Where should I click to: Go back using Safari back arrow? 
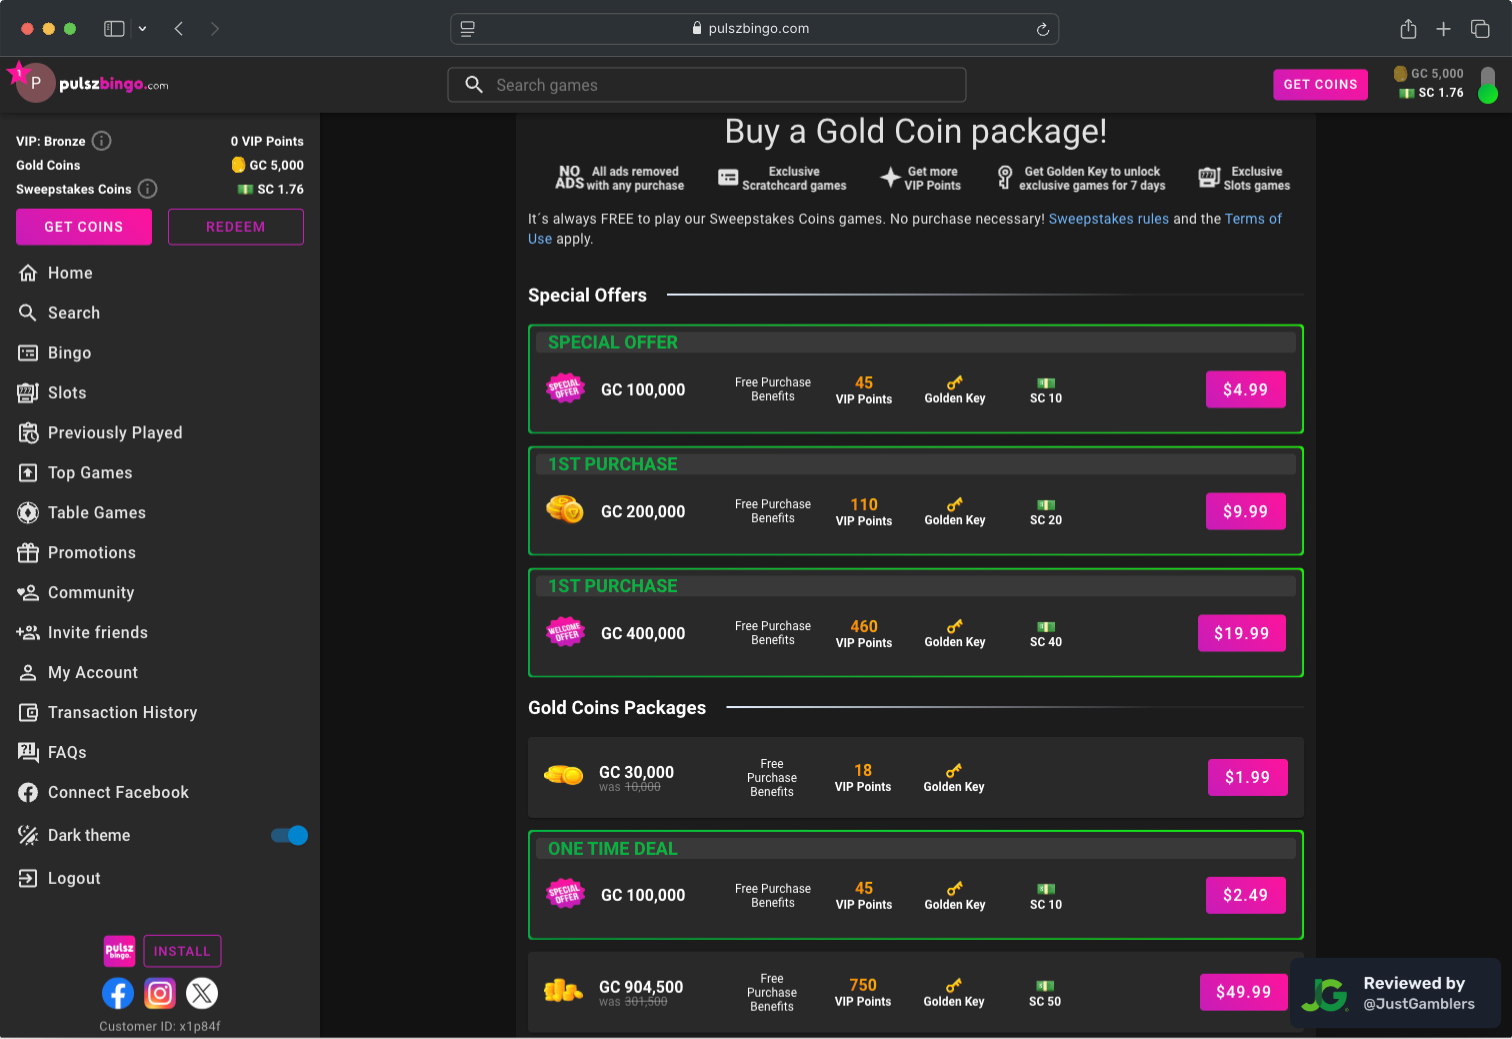[x=179, y=29]
